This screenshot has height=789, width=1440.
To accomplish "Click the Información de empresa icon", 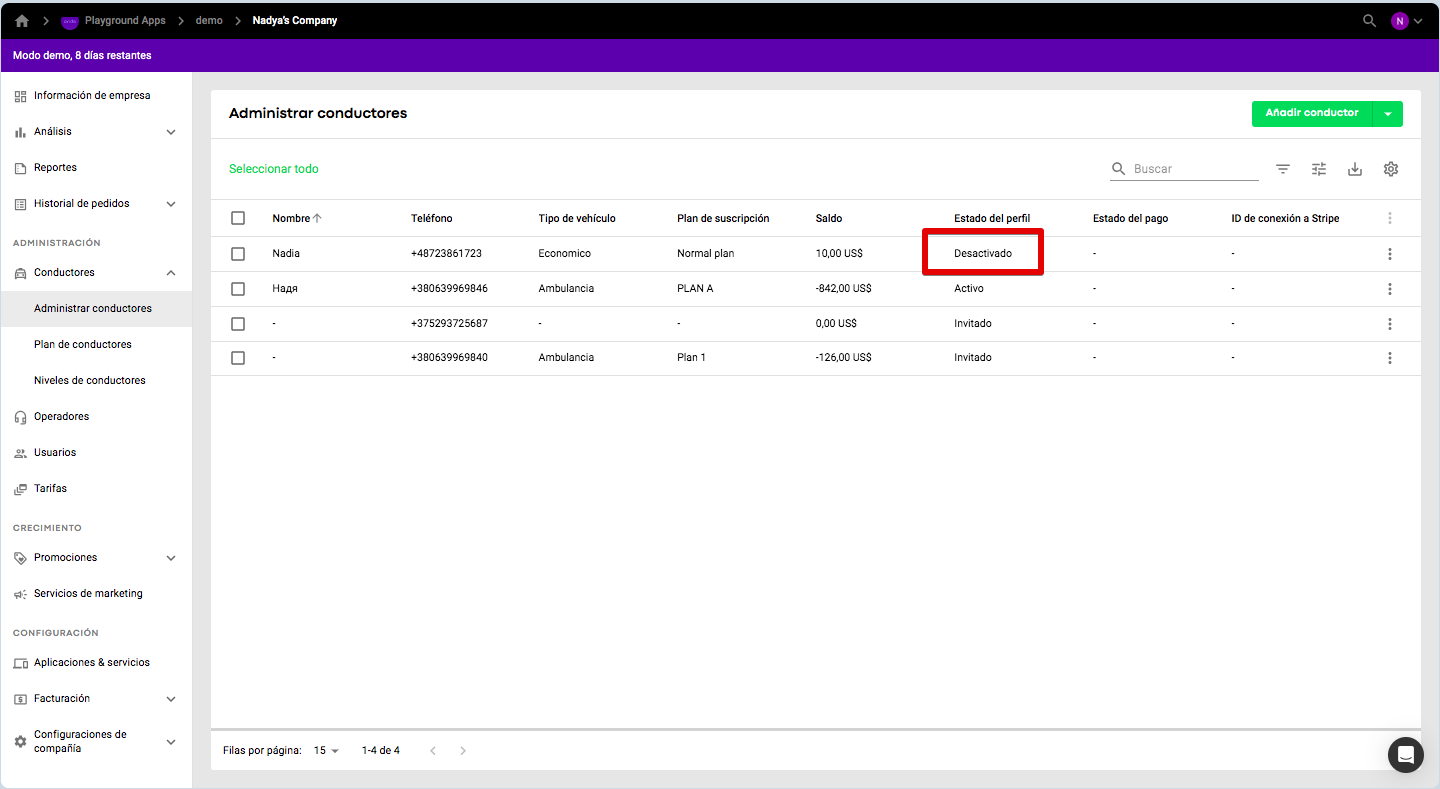I will [x=20, y=96].
